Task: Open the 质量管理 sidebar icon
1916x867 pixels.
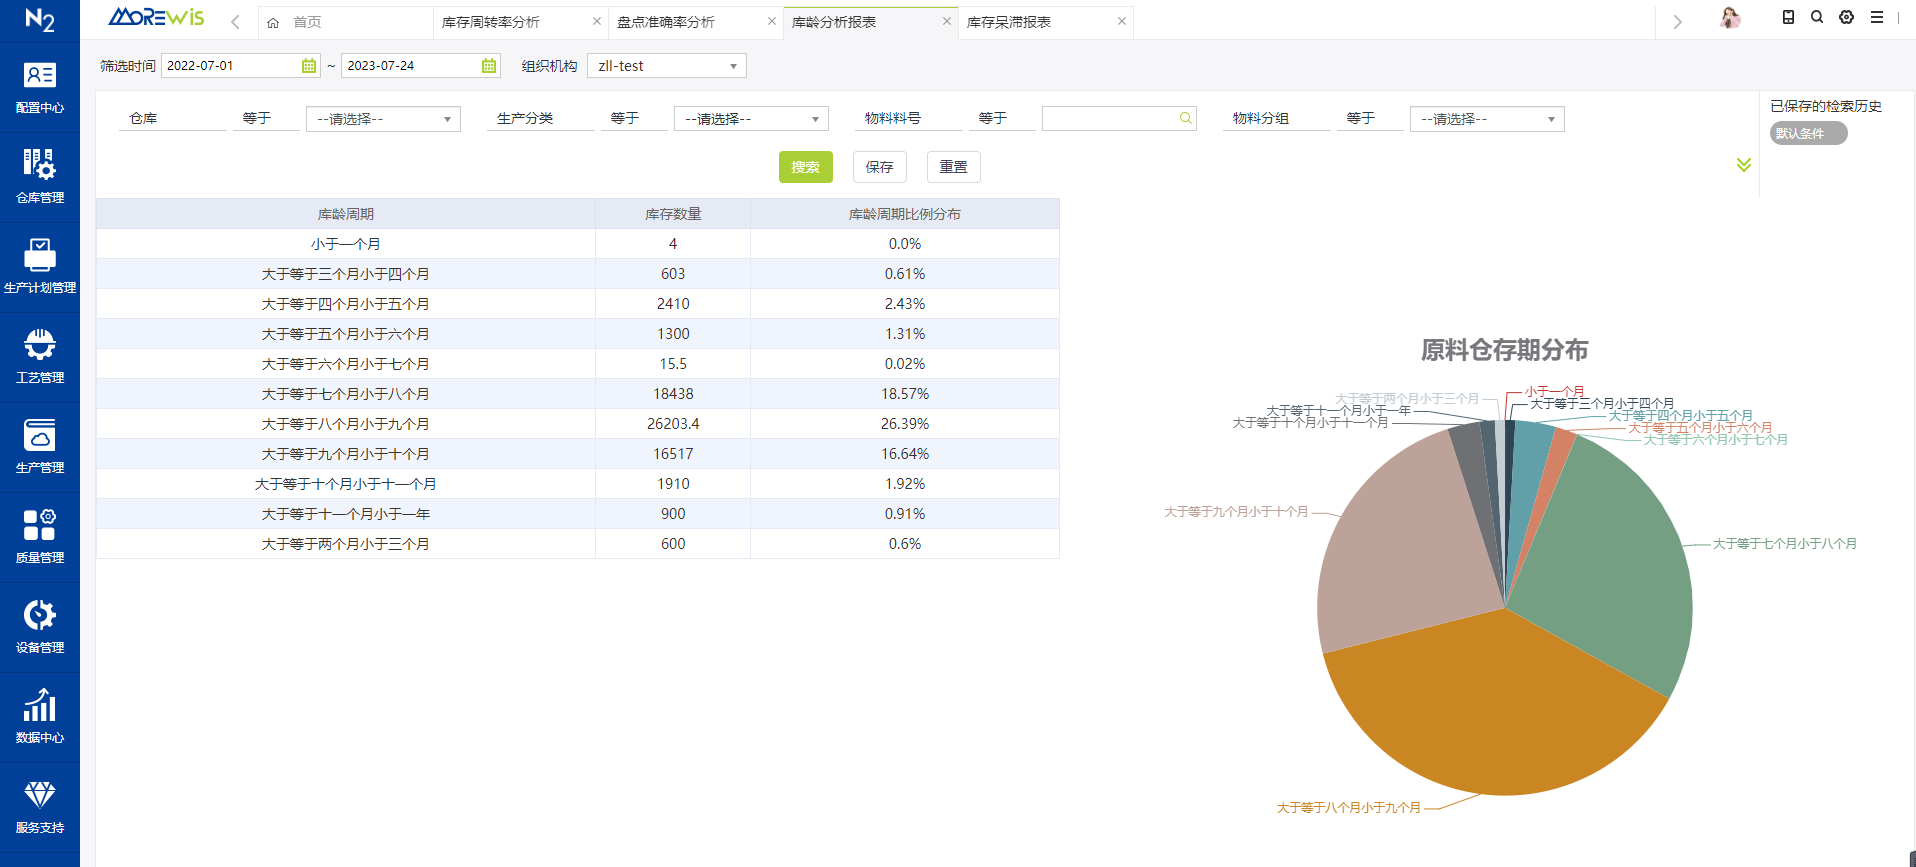Action: [x=39, y=525]
